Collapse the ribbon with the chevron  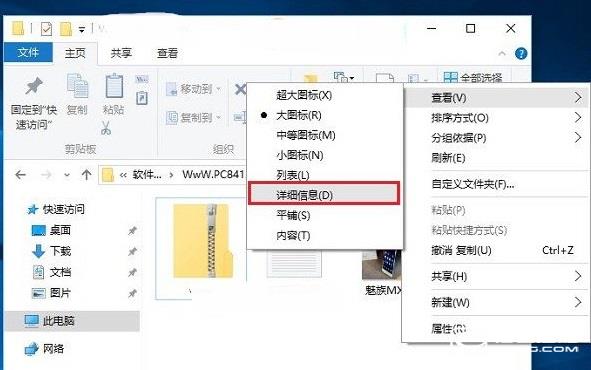502,54
